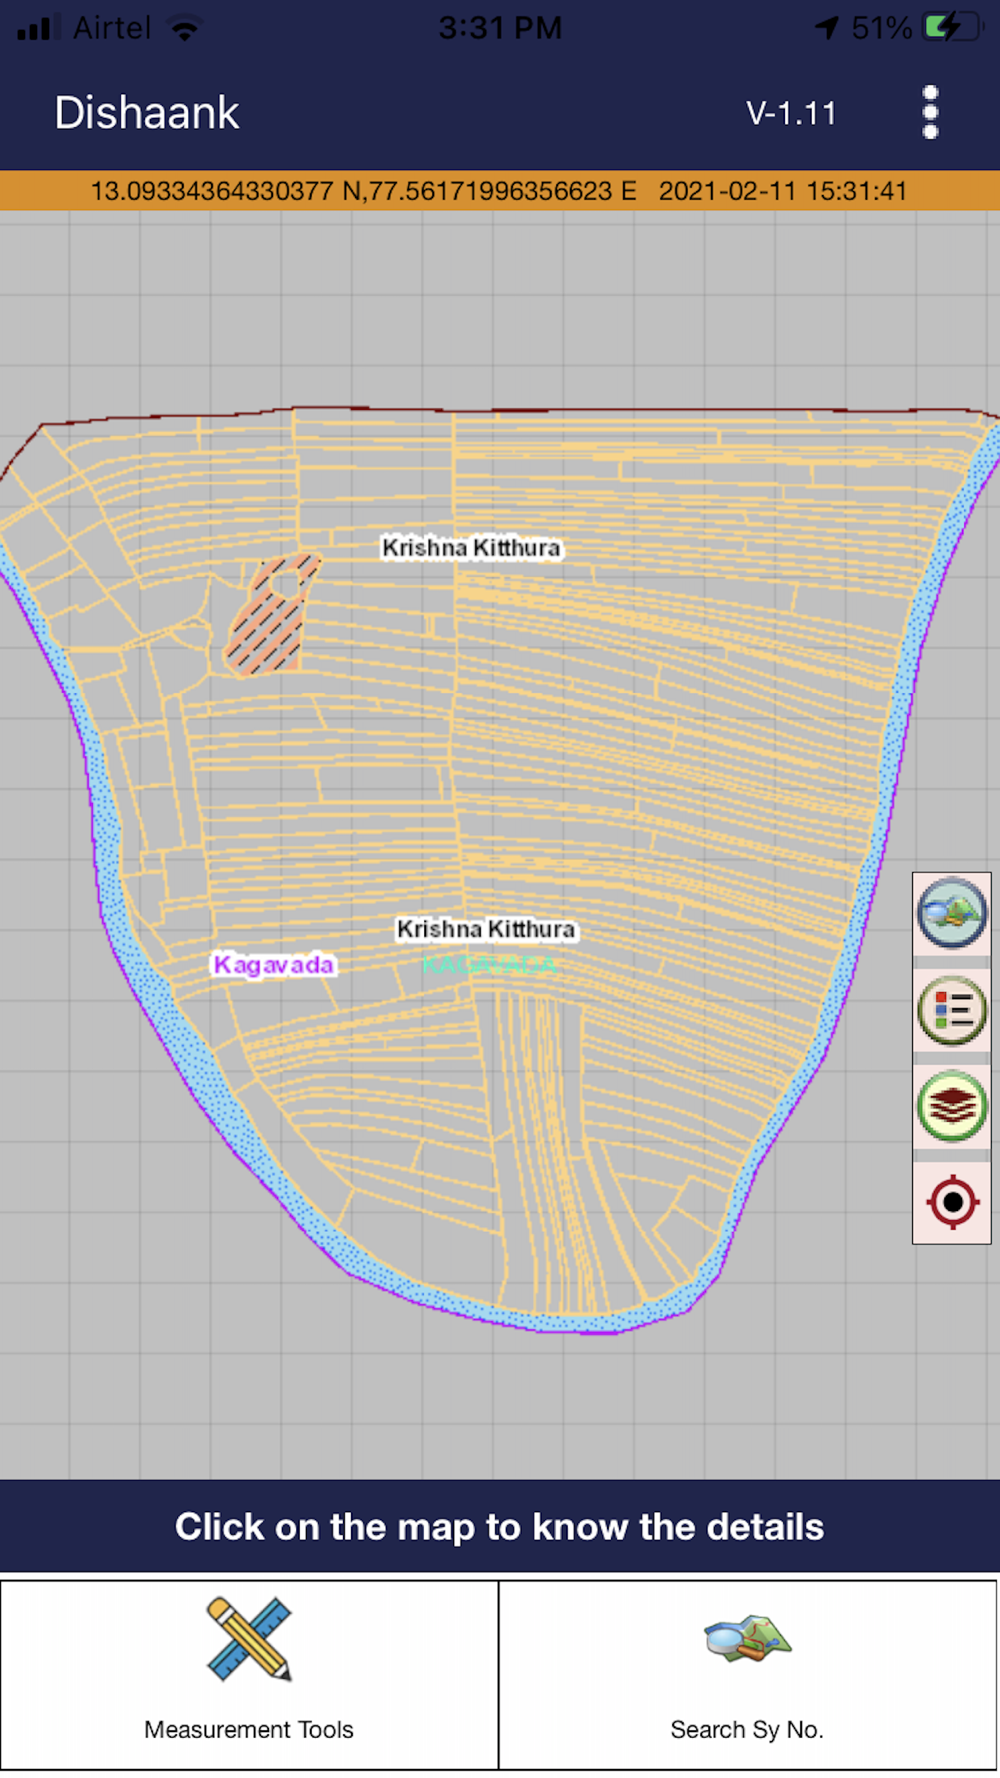
Task: Open the map legend list icon
Action: pyautogui.click(x=951, y=1010)
